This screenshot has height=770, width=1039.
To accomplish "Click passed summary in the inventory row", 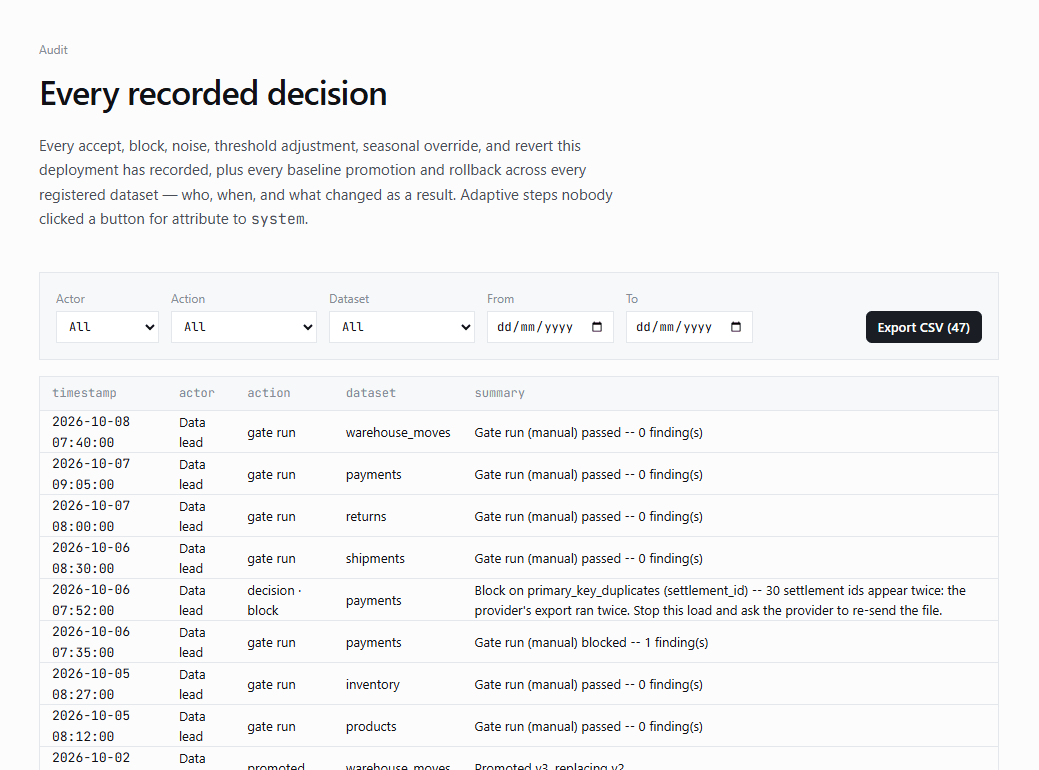I will pyautogui.click(x=588, y=685).
